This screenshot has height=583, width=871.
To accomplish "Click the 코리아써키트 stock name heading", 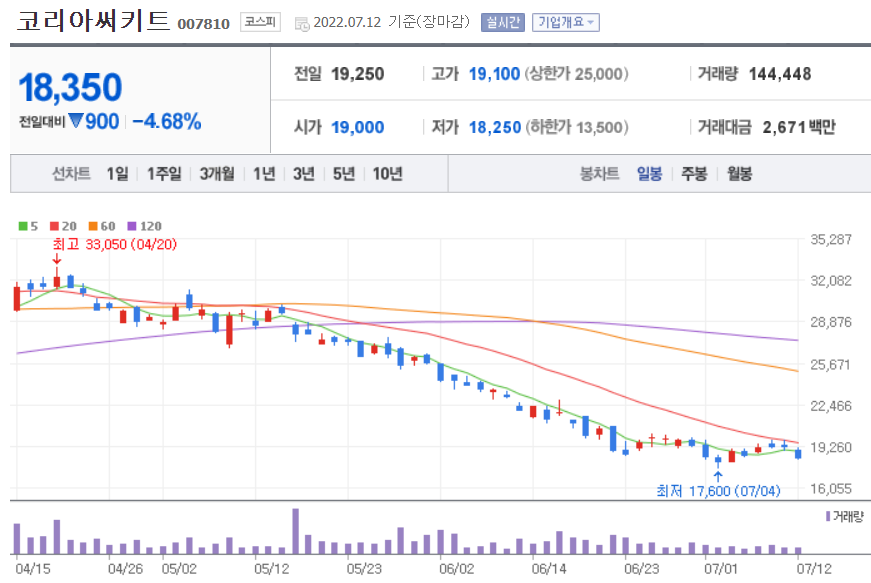I will coord(93,21).
